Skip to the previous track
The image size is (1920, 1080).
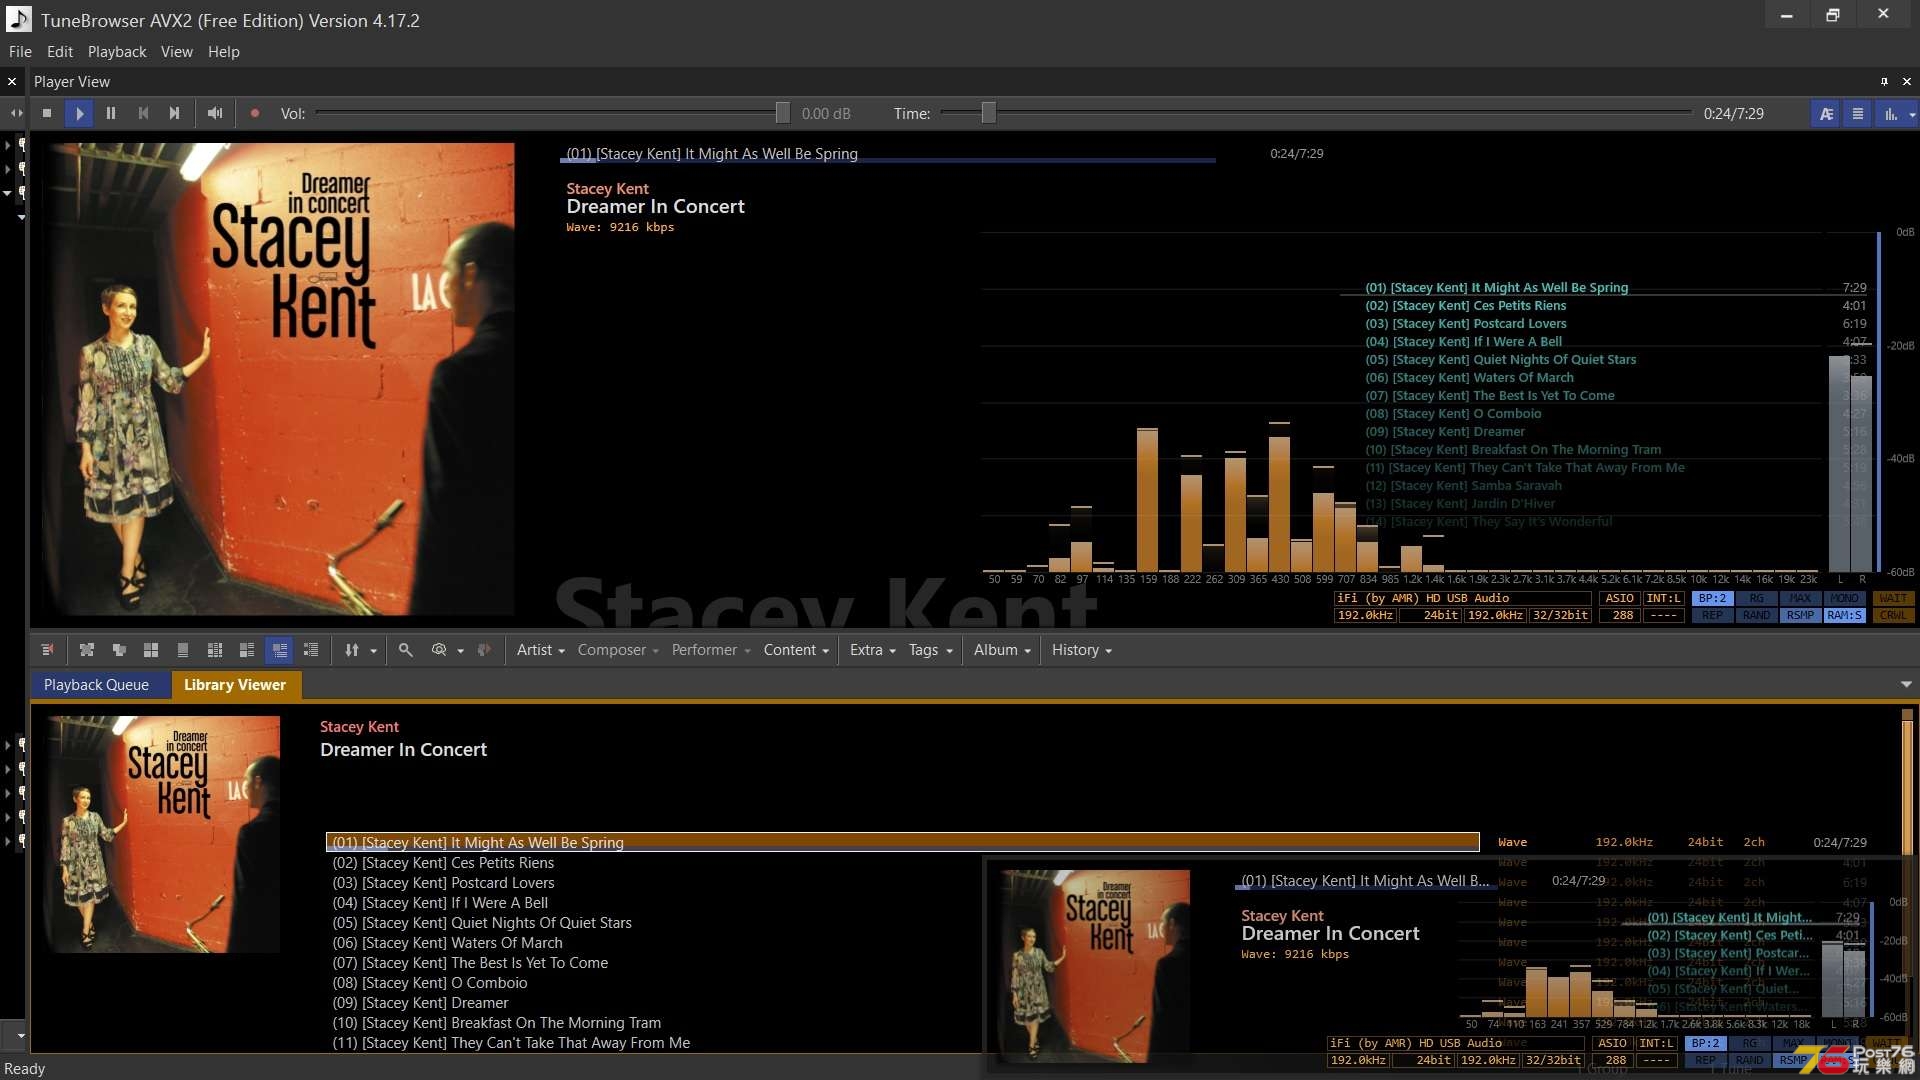(143, 113)
